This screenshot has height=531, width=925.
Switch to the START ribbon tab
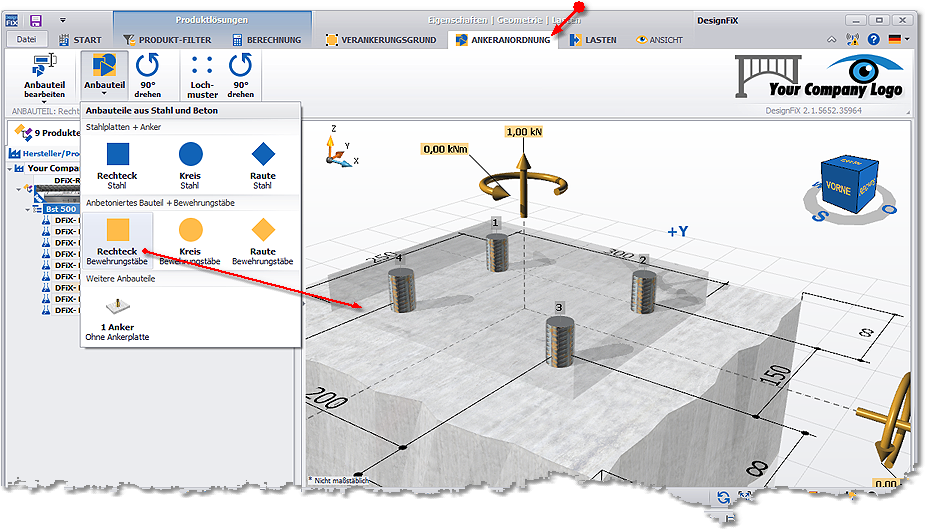(80, 40)
